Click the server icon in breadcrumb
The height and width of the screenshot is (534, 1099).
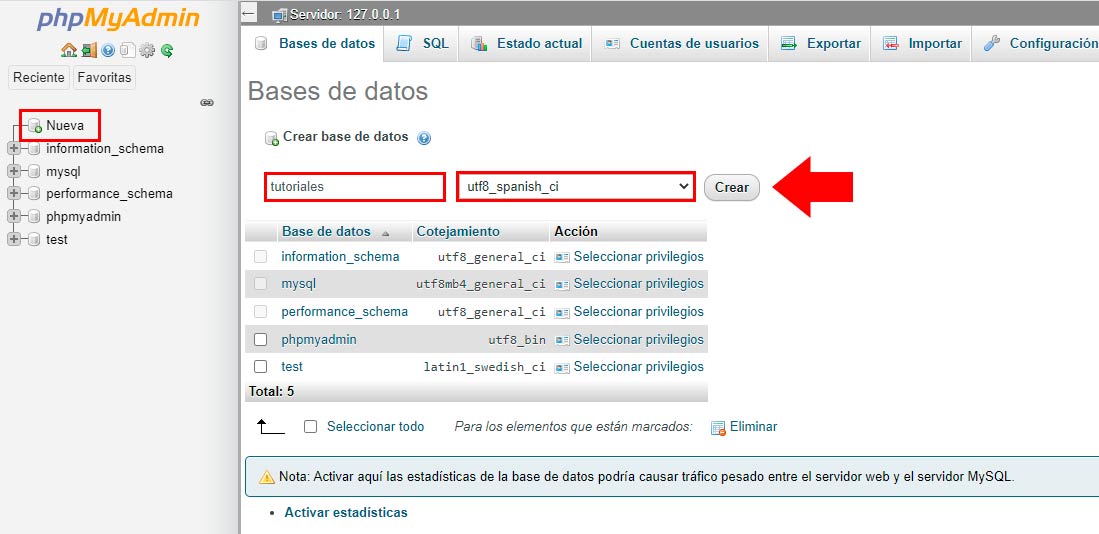280,15
